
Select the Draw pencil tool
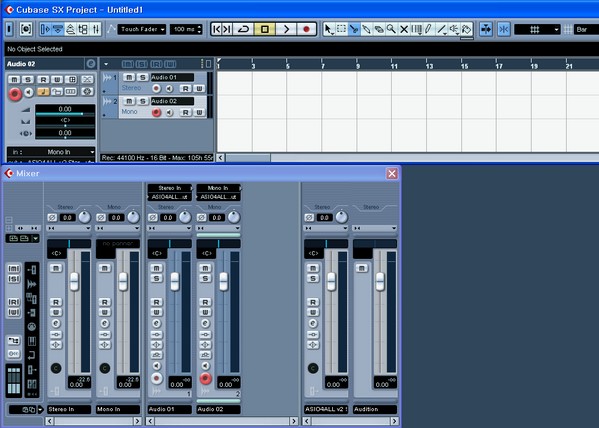pyautogui.click(x=429, y=29)
